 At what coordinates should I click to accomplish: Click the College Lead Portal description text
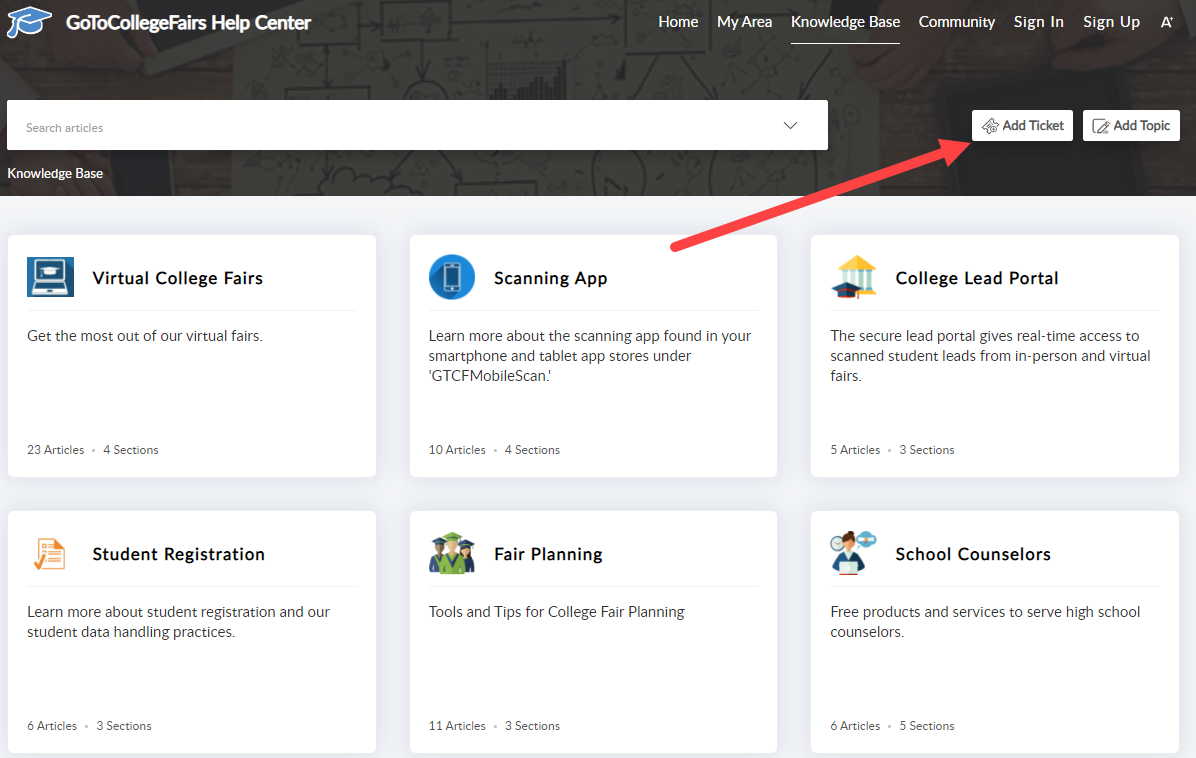click(990, 355)
